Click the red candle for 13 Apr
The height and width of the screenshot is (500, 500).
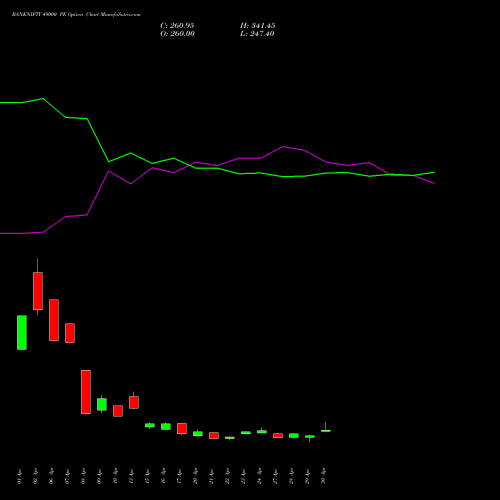pyautogui.click(x=134, y=402)
